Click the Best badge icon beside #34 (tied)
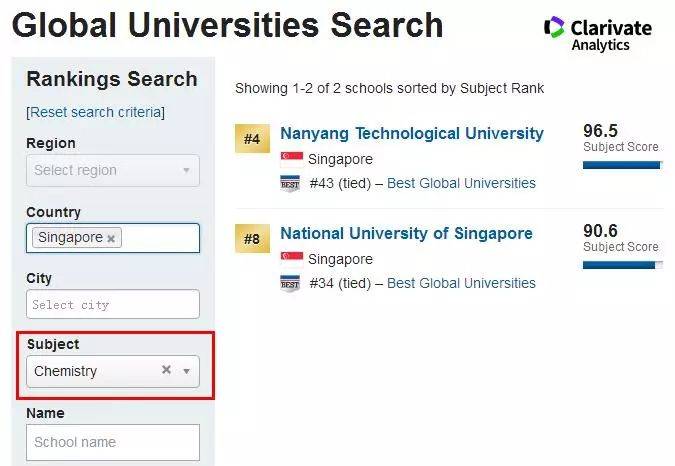 (x=291, y=284)
